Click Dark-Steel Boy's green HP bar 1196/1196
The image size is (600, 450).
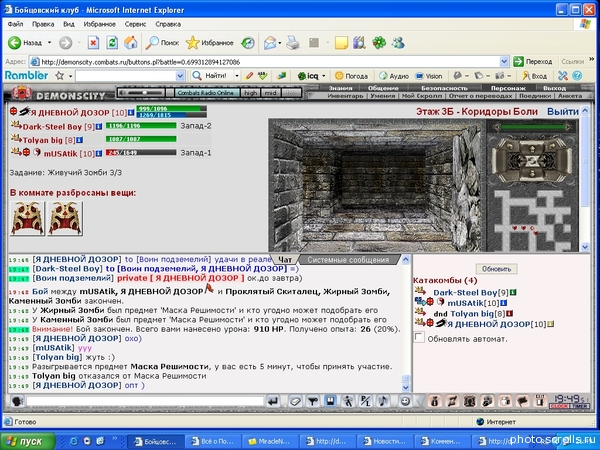pos(141,126)
